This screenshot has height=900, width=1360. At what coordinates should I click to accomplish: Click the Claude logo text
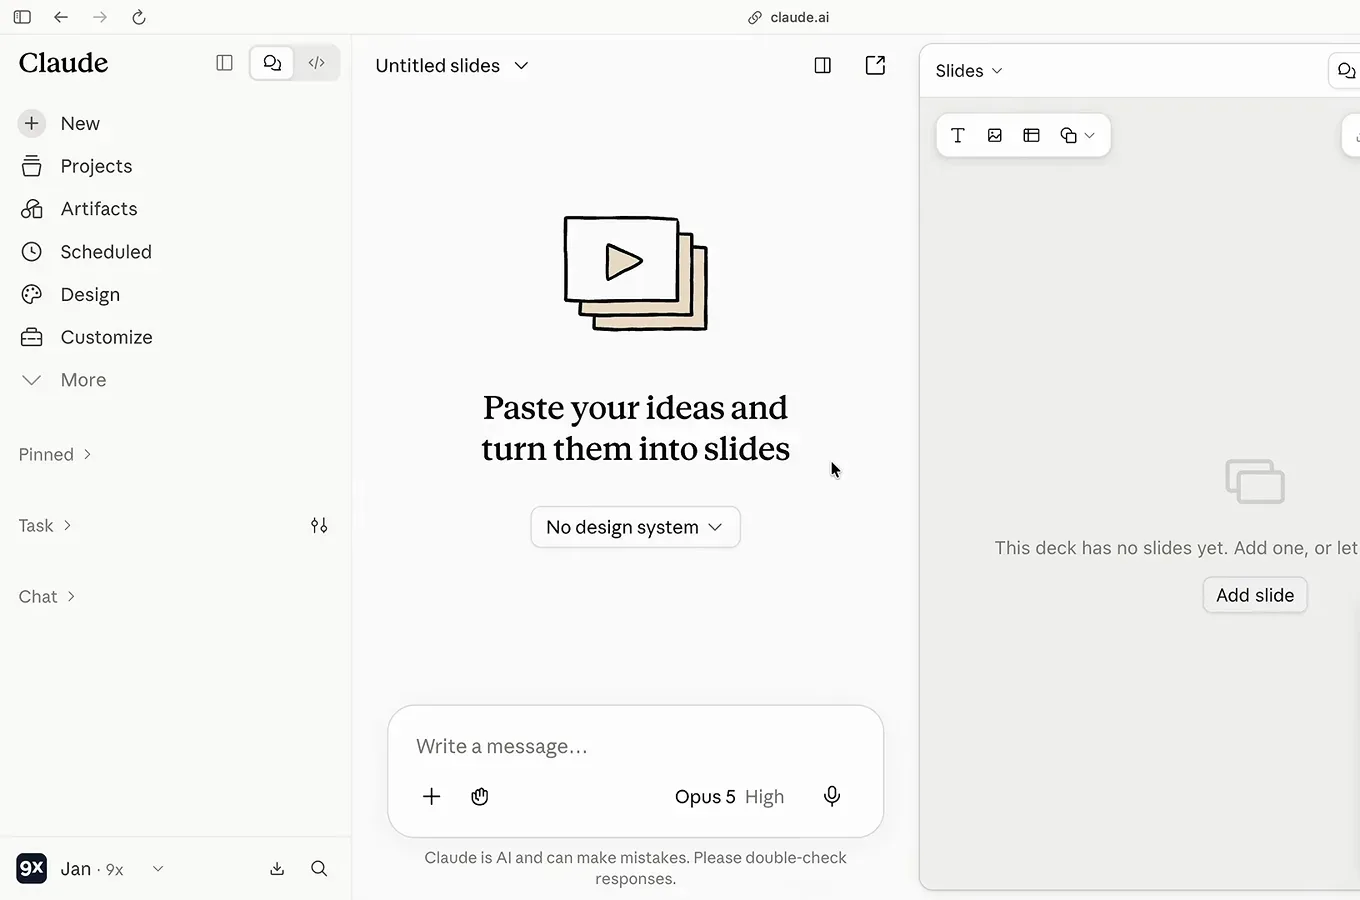pyautogui.click(x=63, y=63)
